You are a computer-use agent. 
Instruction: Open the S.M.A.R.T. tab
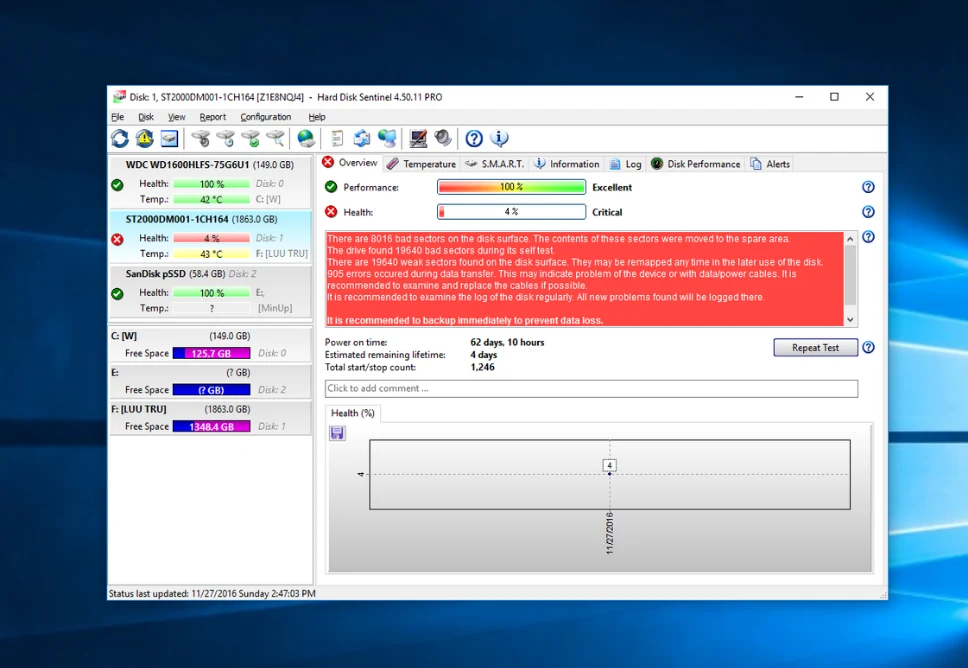[x=494, y=164]
